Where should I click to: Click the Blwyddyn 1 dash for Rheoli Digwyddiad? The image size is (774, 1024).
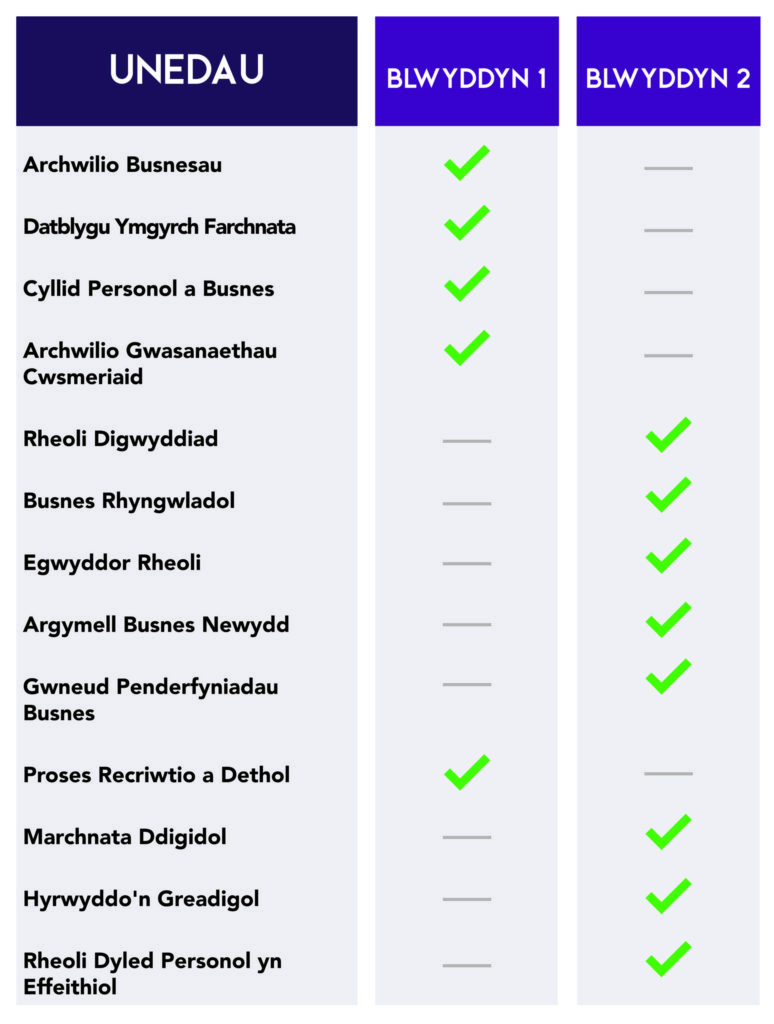(x=466, y=441)
